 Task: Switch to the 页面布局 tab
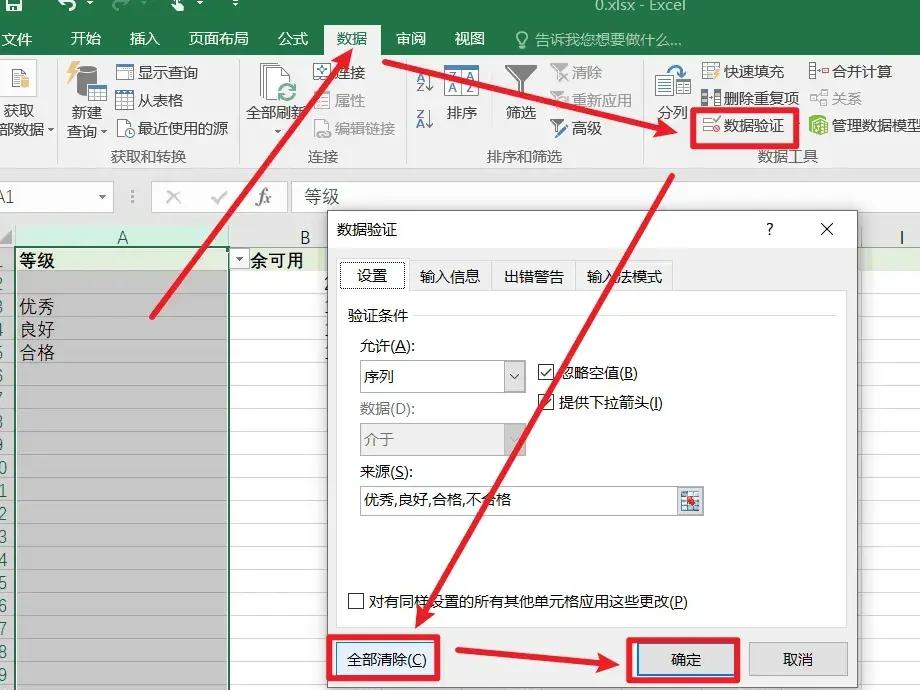(x=218, y=39)
